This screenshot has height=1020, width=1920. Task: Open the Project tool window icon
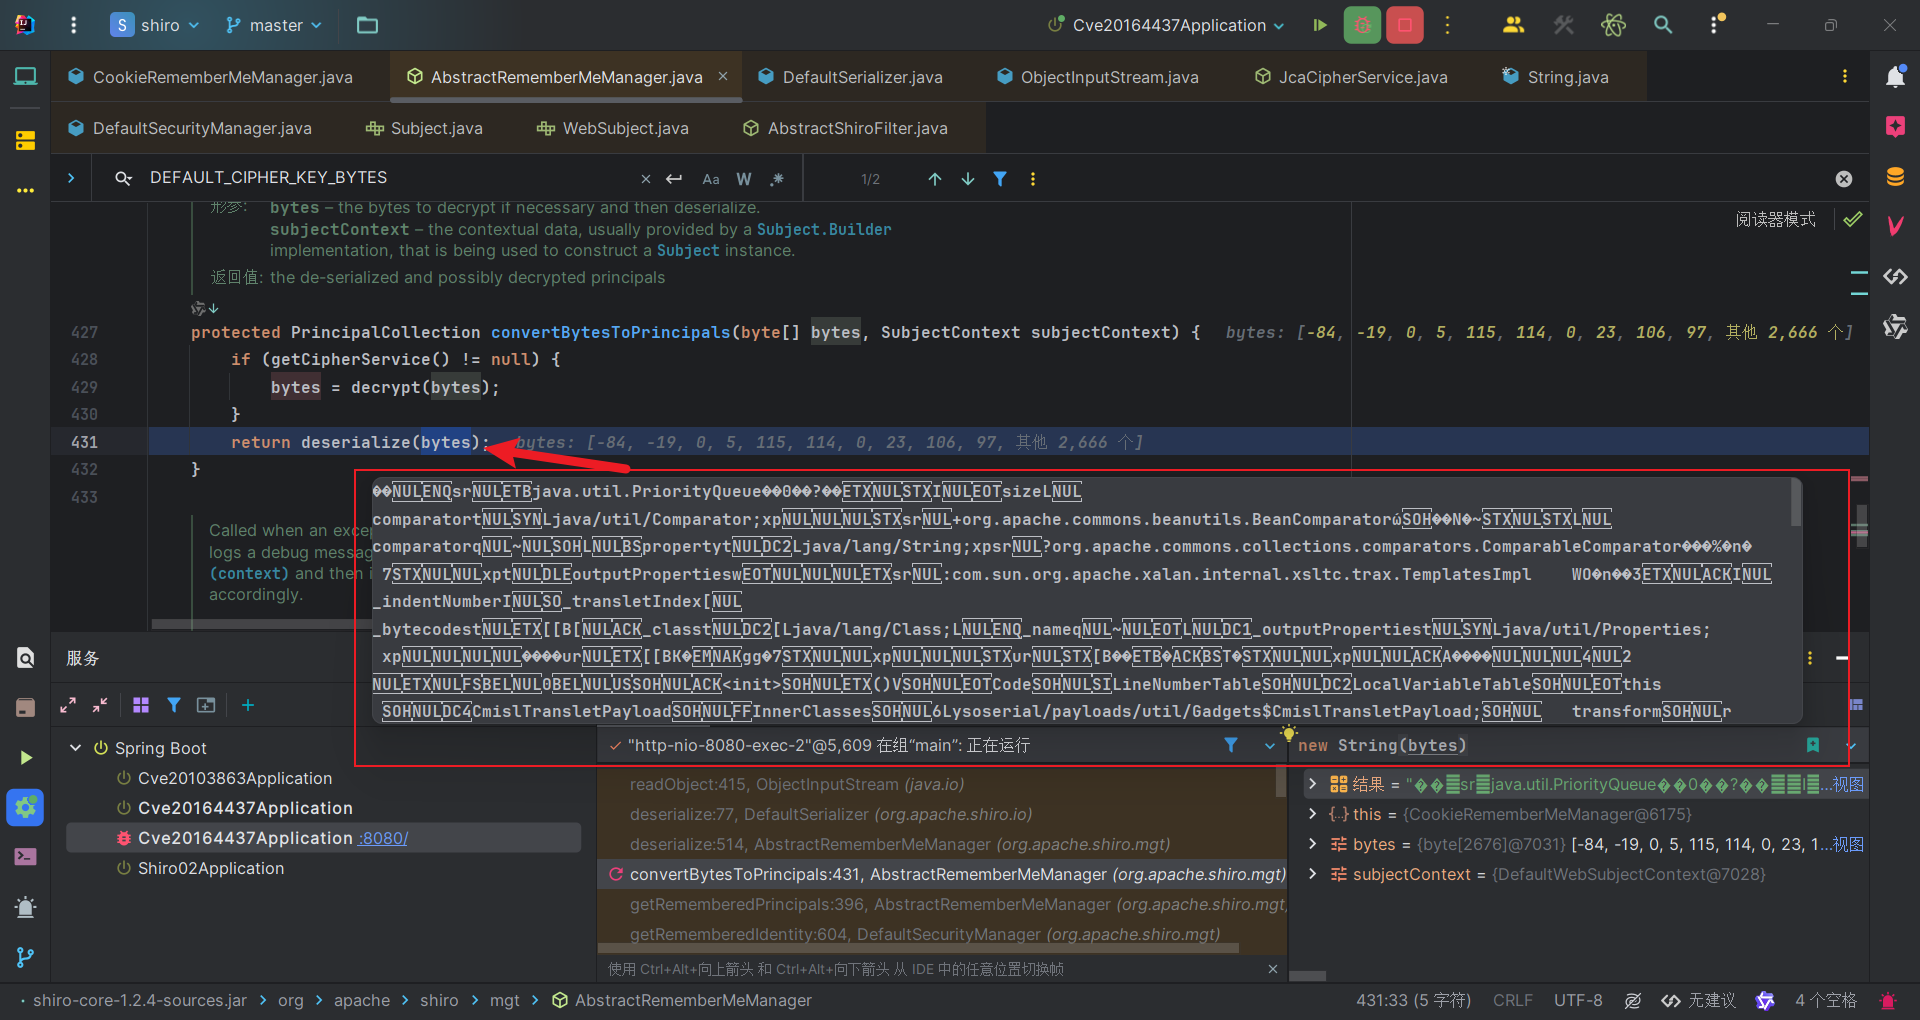pyautogui.click(x=25, y=77)
